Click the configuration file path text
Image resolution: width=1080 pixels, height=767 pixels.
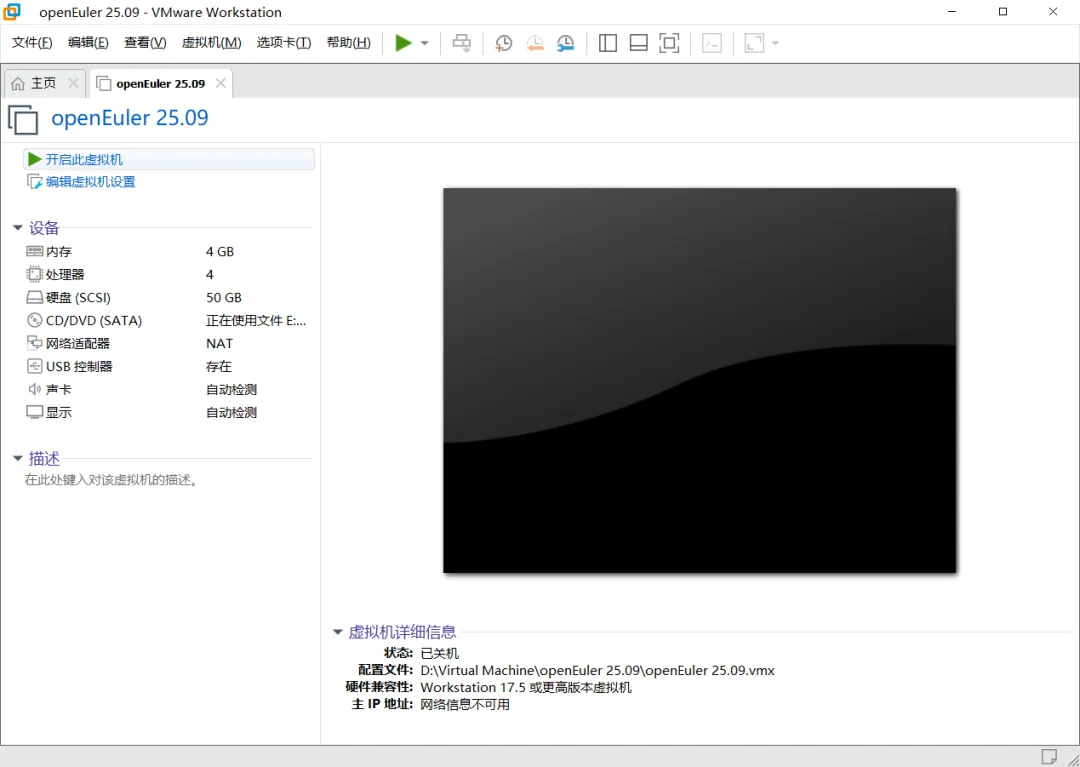(597, 671)
